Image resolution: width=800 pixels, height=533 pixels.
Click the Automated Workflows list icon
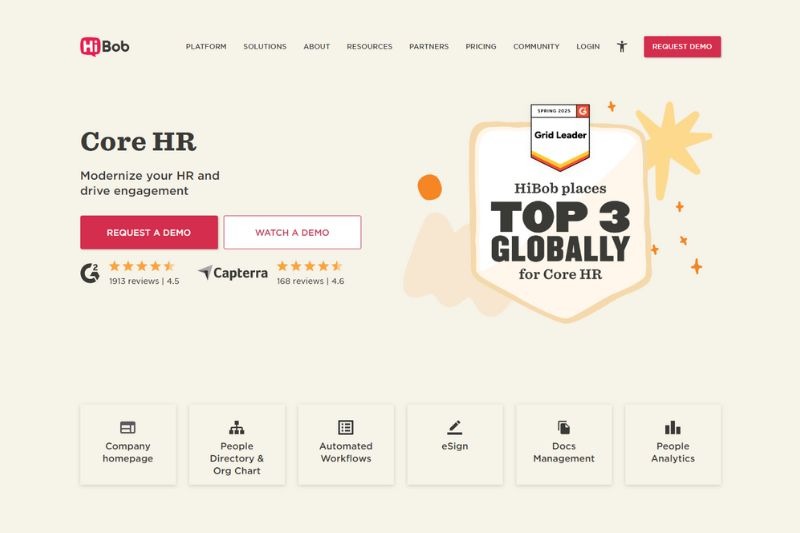(346, 427)
